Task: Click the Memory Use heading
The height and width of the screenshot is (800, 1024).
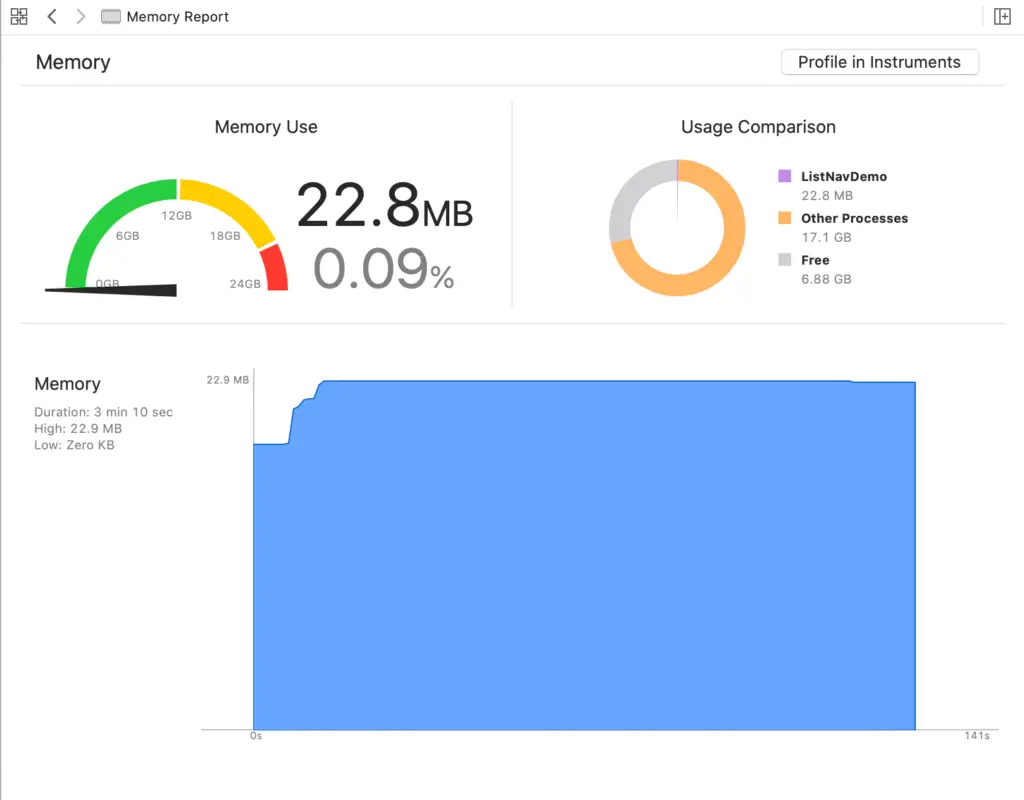Action: [266, 127]
